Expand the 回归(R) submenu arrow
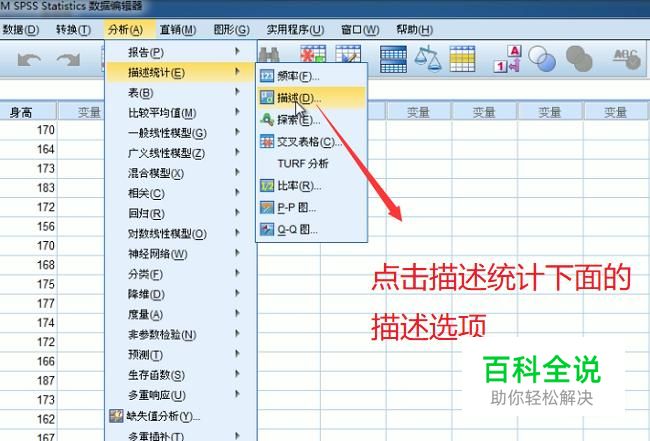The image size is (650, 441). pyautogui.click(x=237, y=213)
